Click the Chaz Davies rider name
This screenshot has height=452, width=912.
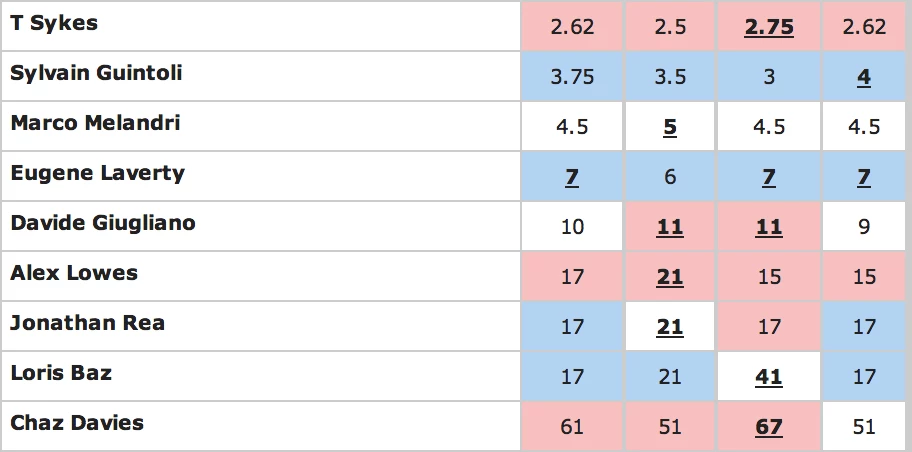tap(77, 423)
